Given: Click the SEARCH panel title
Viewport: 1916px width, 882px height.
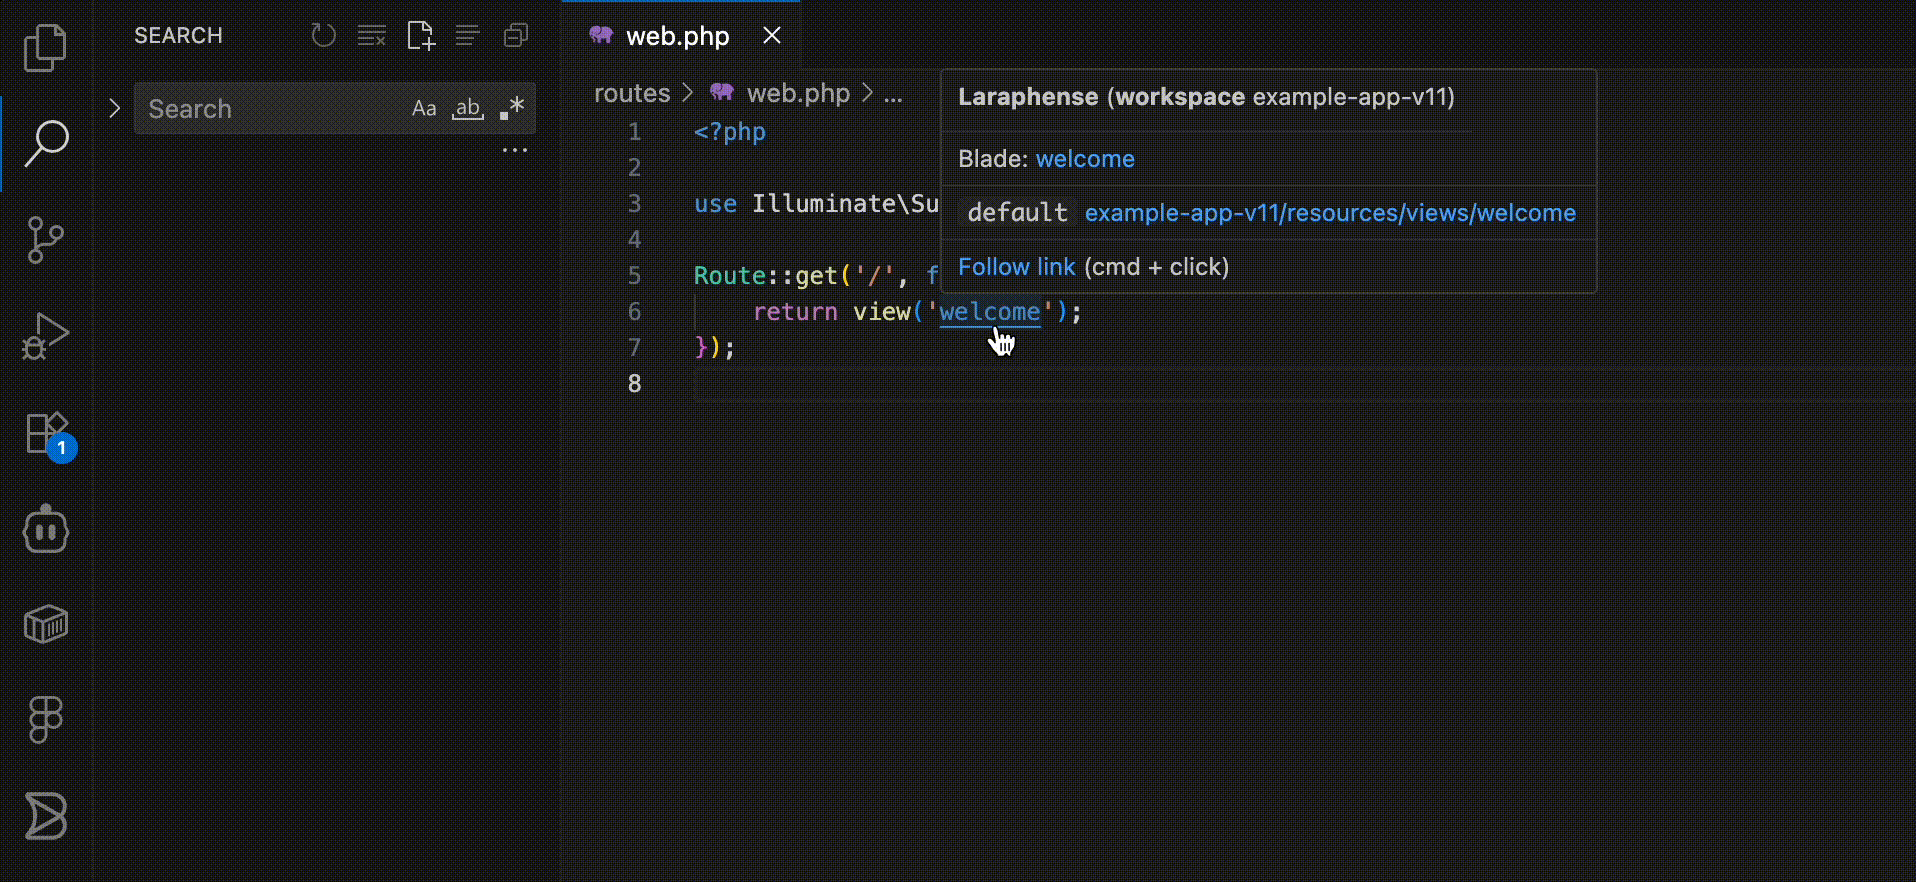Looking at the screenshot, I should tap(178, 36).
